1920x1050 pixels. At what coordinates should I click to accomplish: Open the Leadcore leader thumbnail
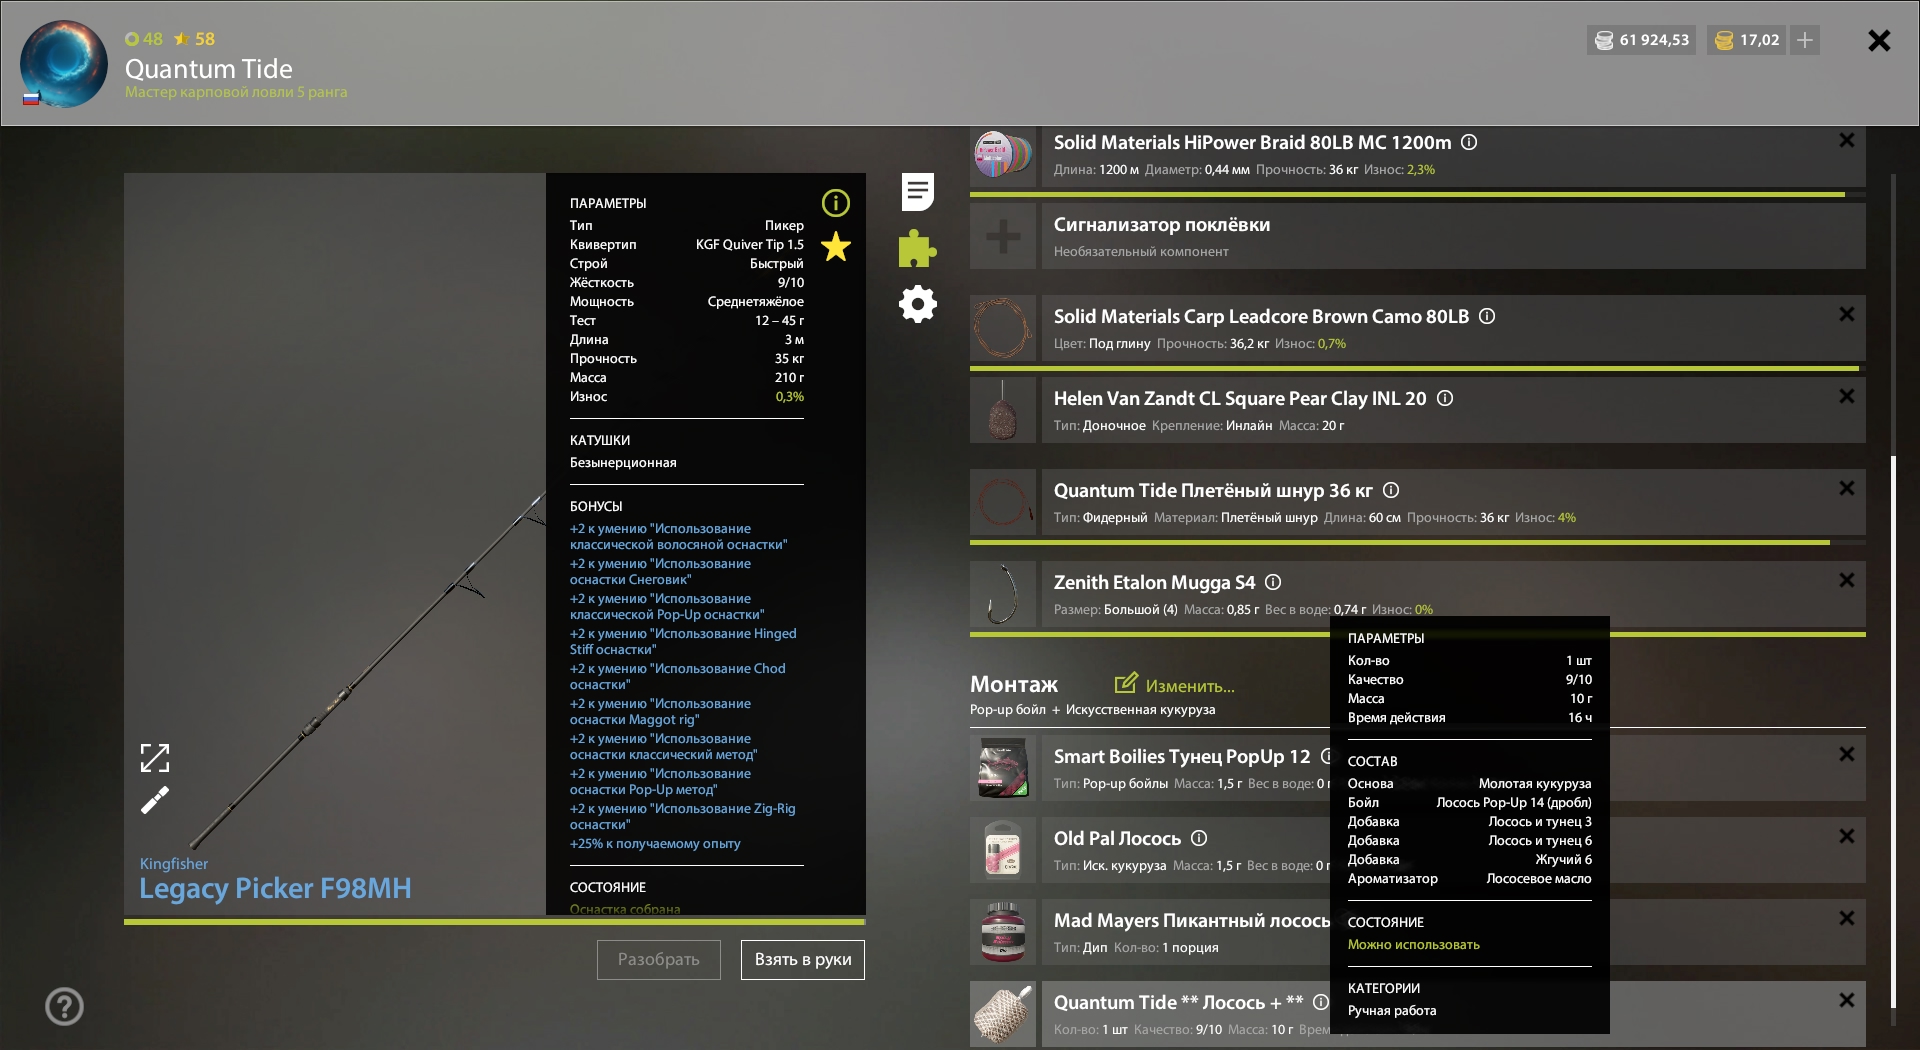[x=1003, y=328]
